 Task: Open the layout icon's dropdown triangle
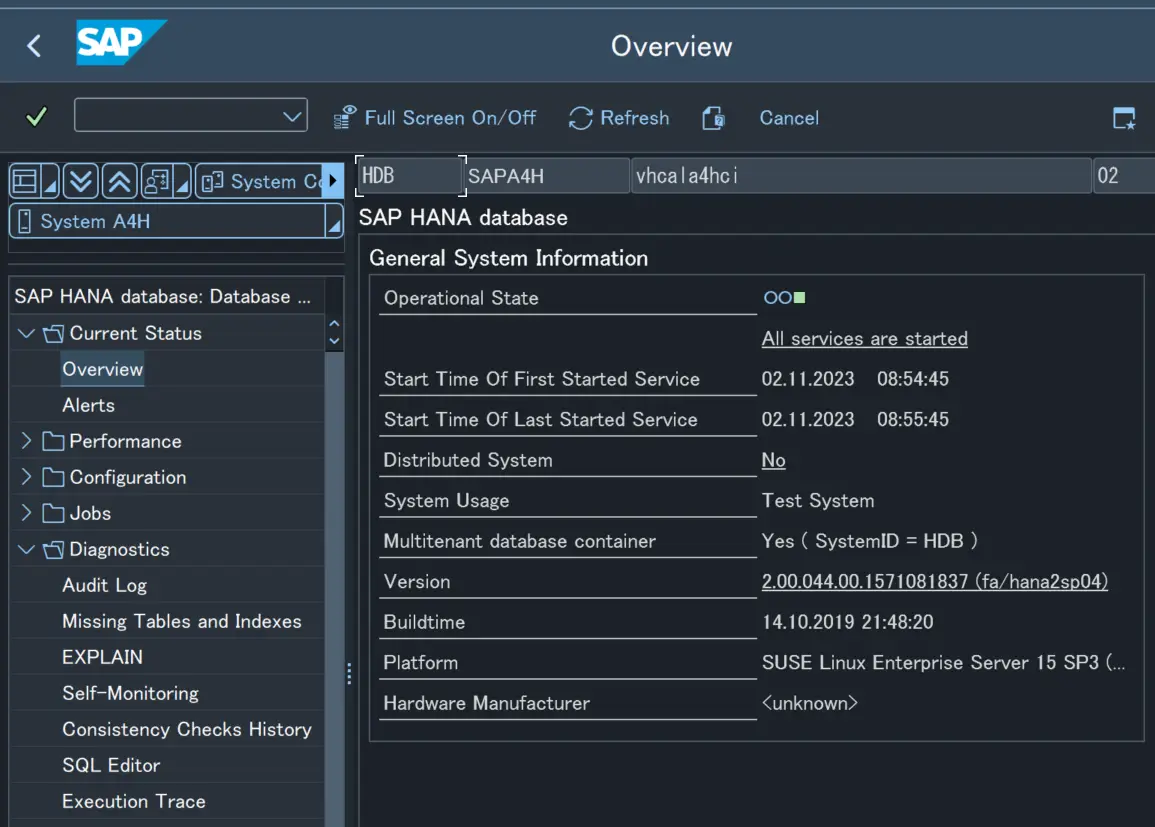[50, 181]
